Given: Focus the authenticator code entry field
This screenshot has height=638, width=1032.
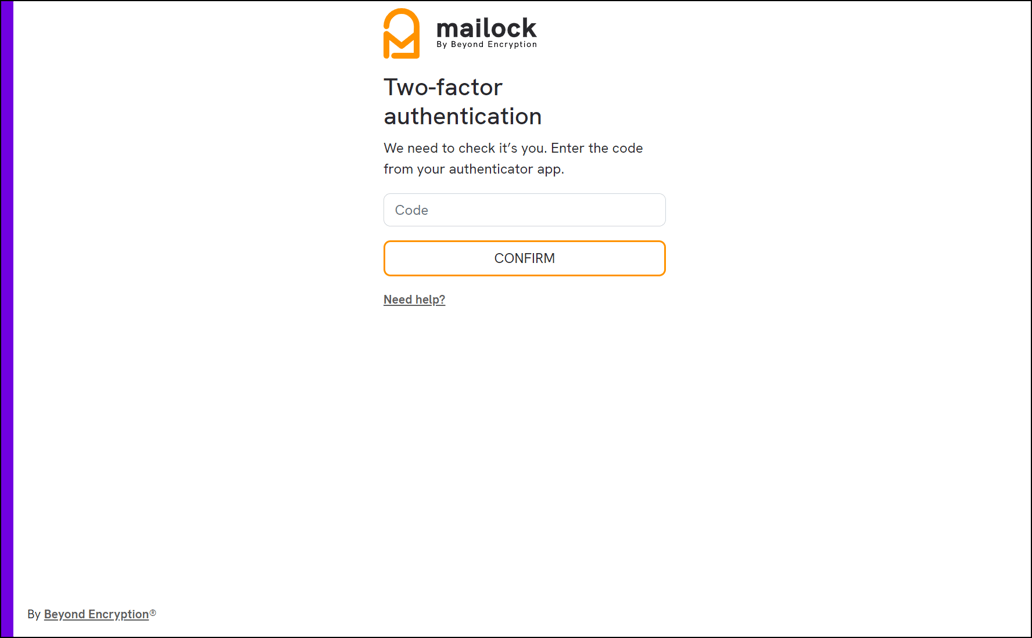Looking at the screenshot, I should (x=524, y=210).
